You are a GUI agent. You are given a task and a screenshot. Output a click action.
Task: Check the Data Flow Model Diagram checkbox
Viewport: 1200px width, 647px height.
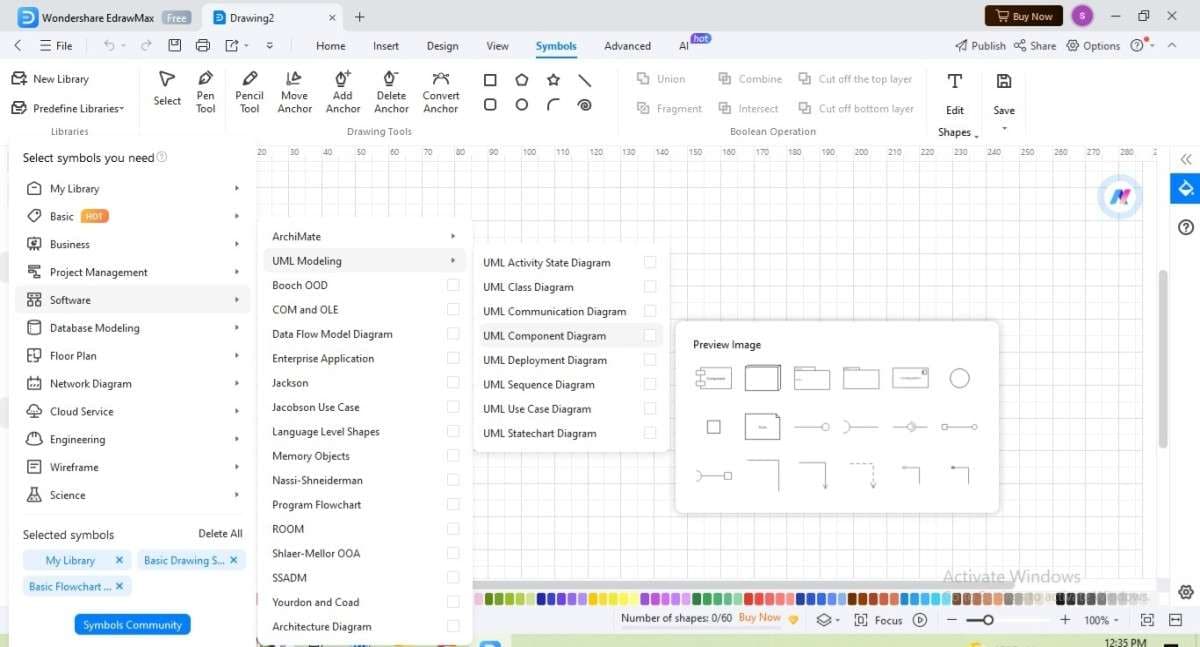[453, 334]
